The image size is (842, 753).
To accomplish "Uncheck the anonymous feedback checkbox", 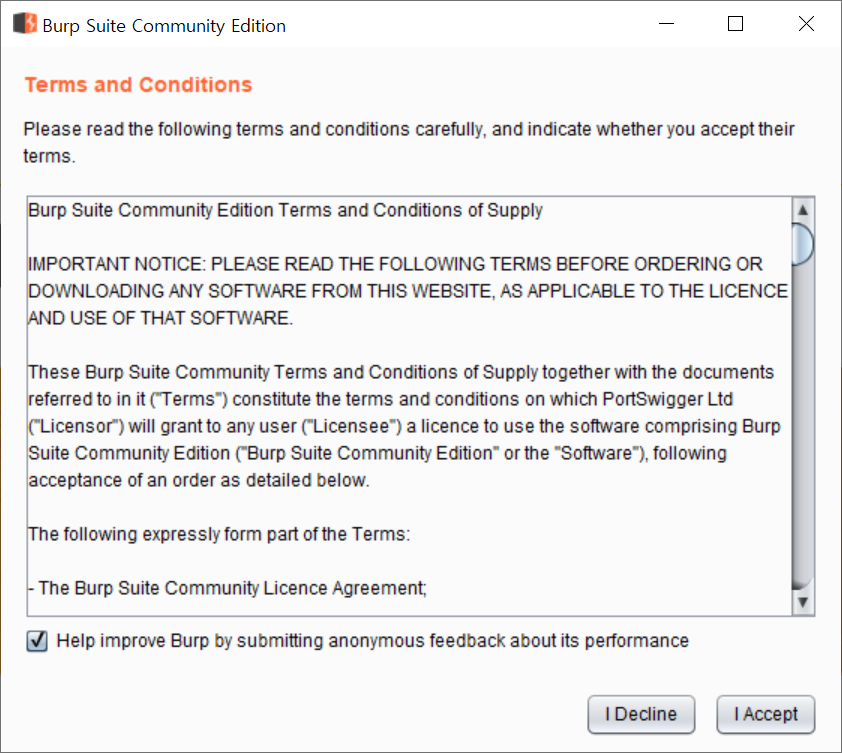I will [37, 641].
